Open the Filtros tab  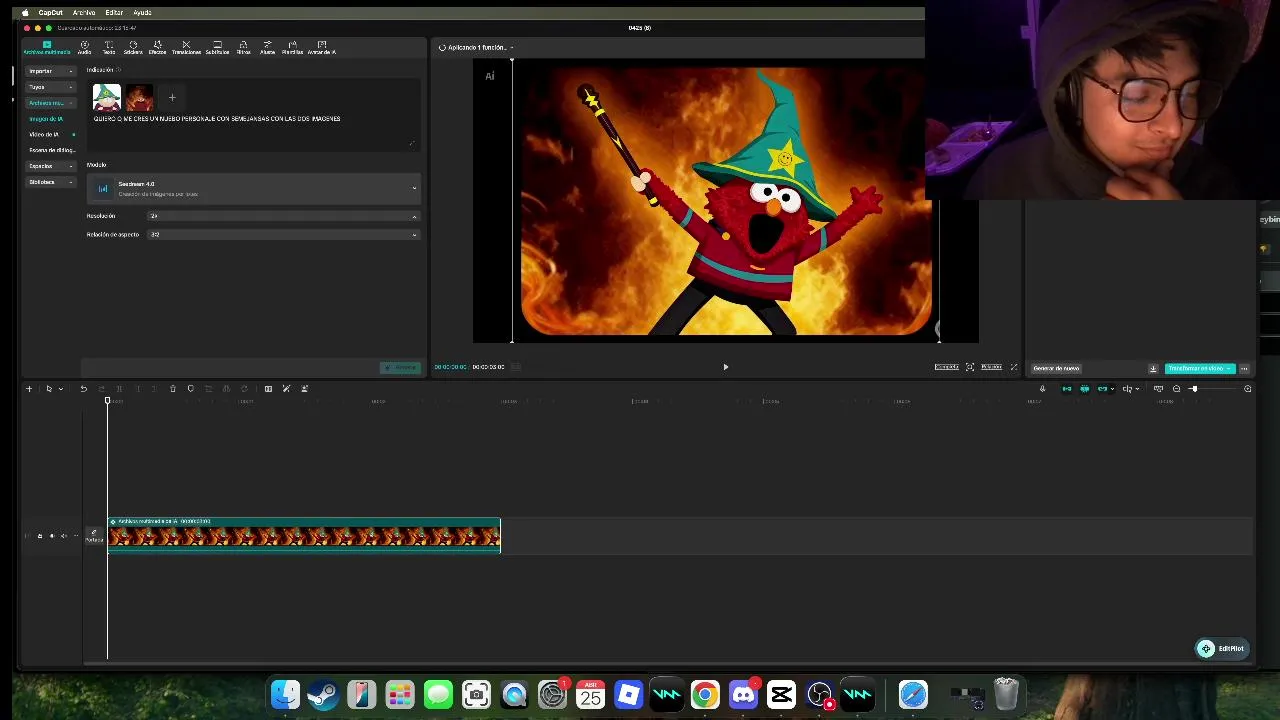(x=243, y=47)
